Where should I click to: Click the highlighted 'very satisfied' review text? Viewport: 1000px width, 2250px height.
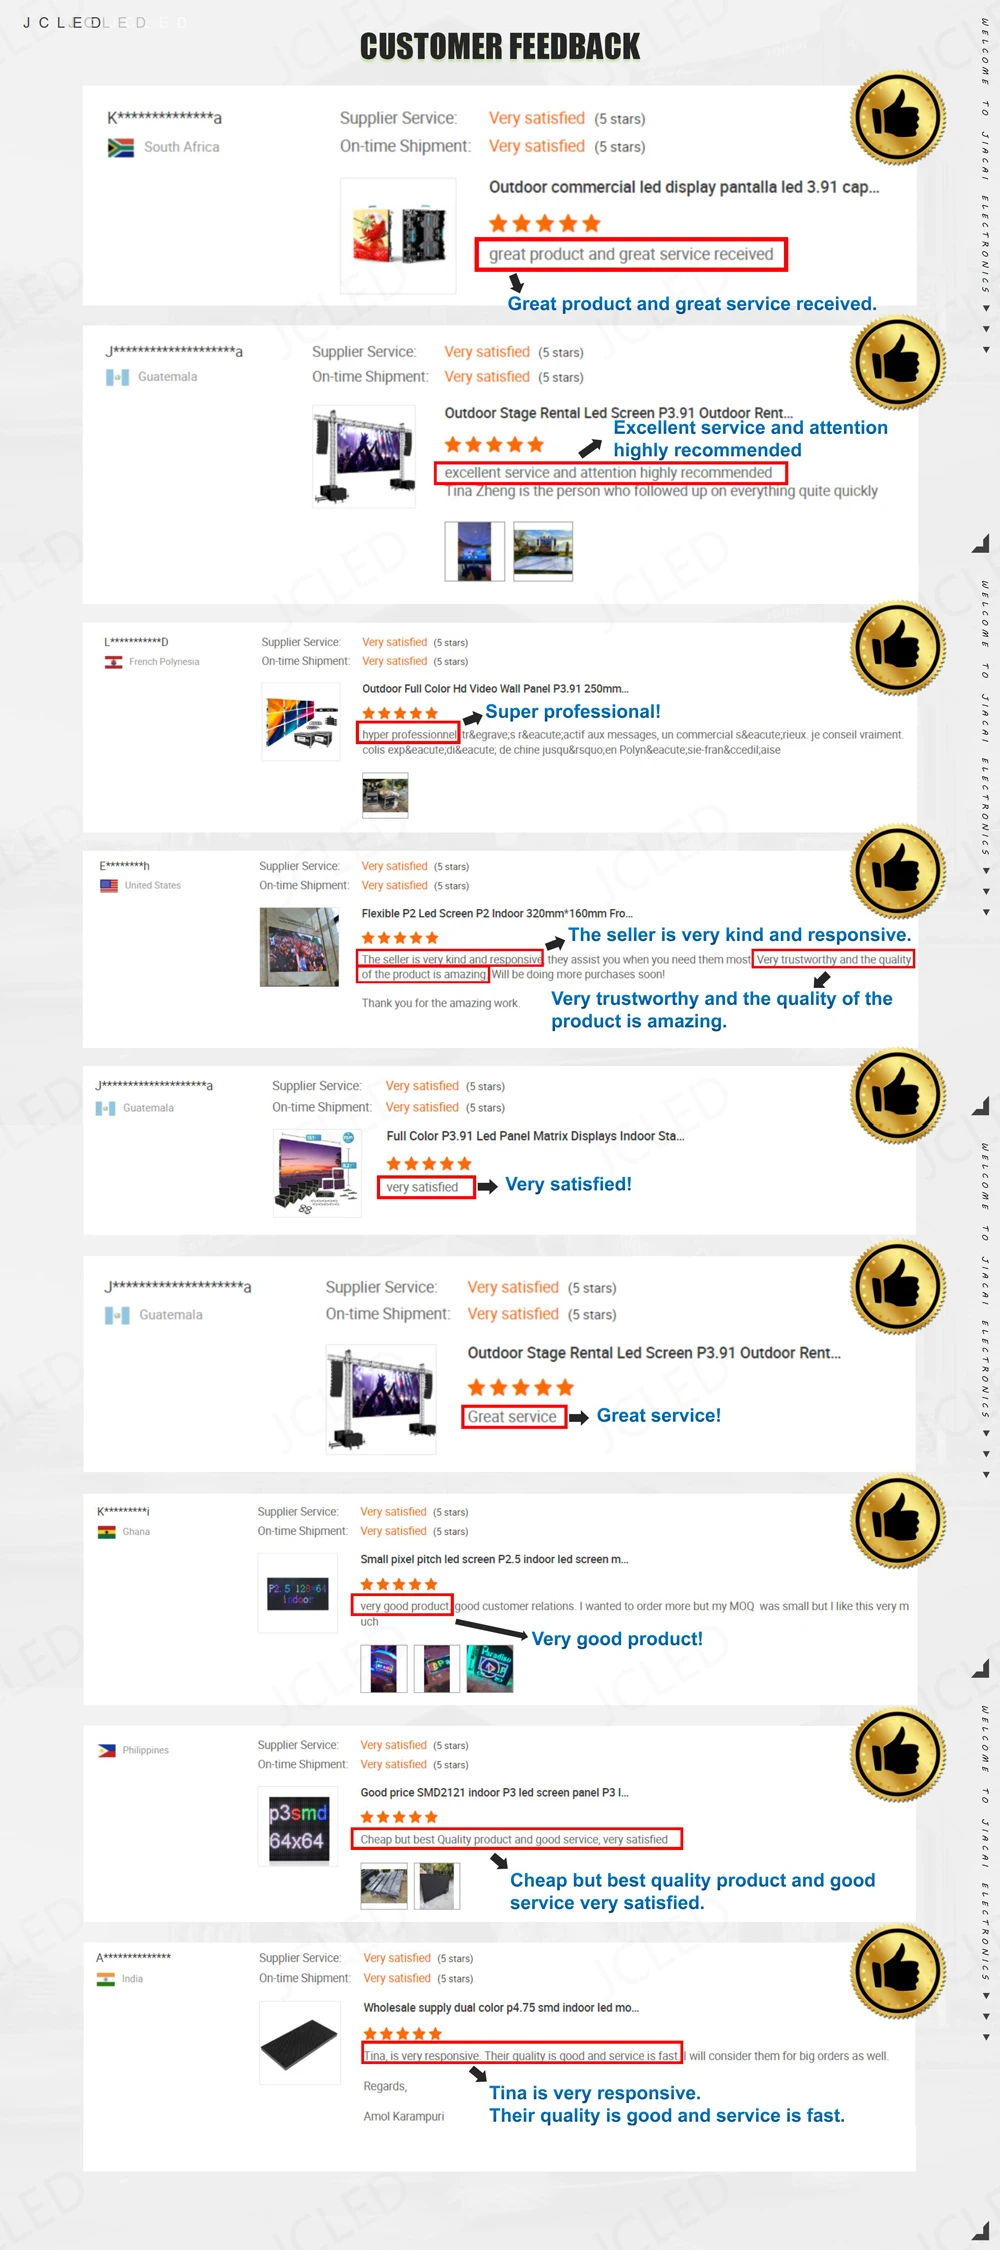tap(425, 1187)
